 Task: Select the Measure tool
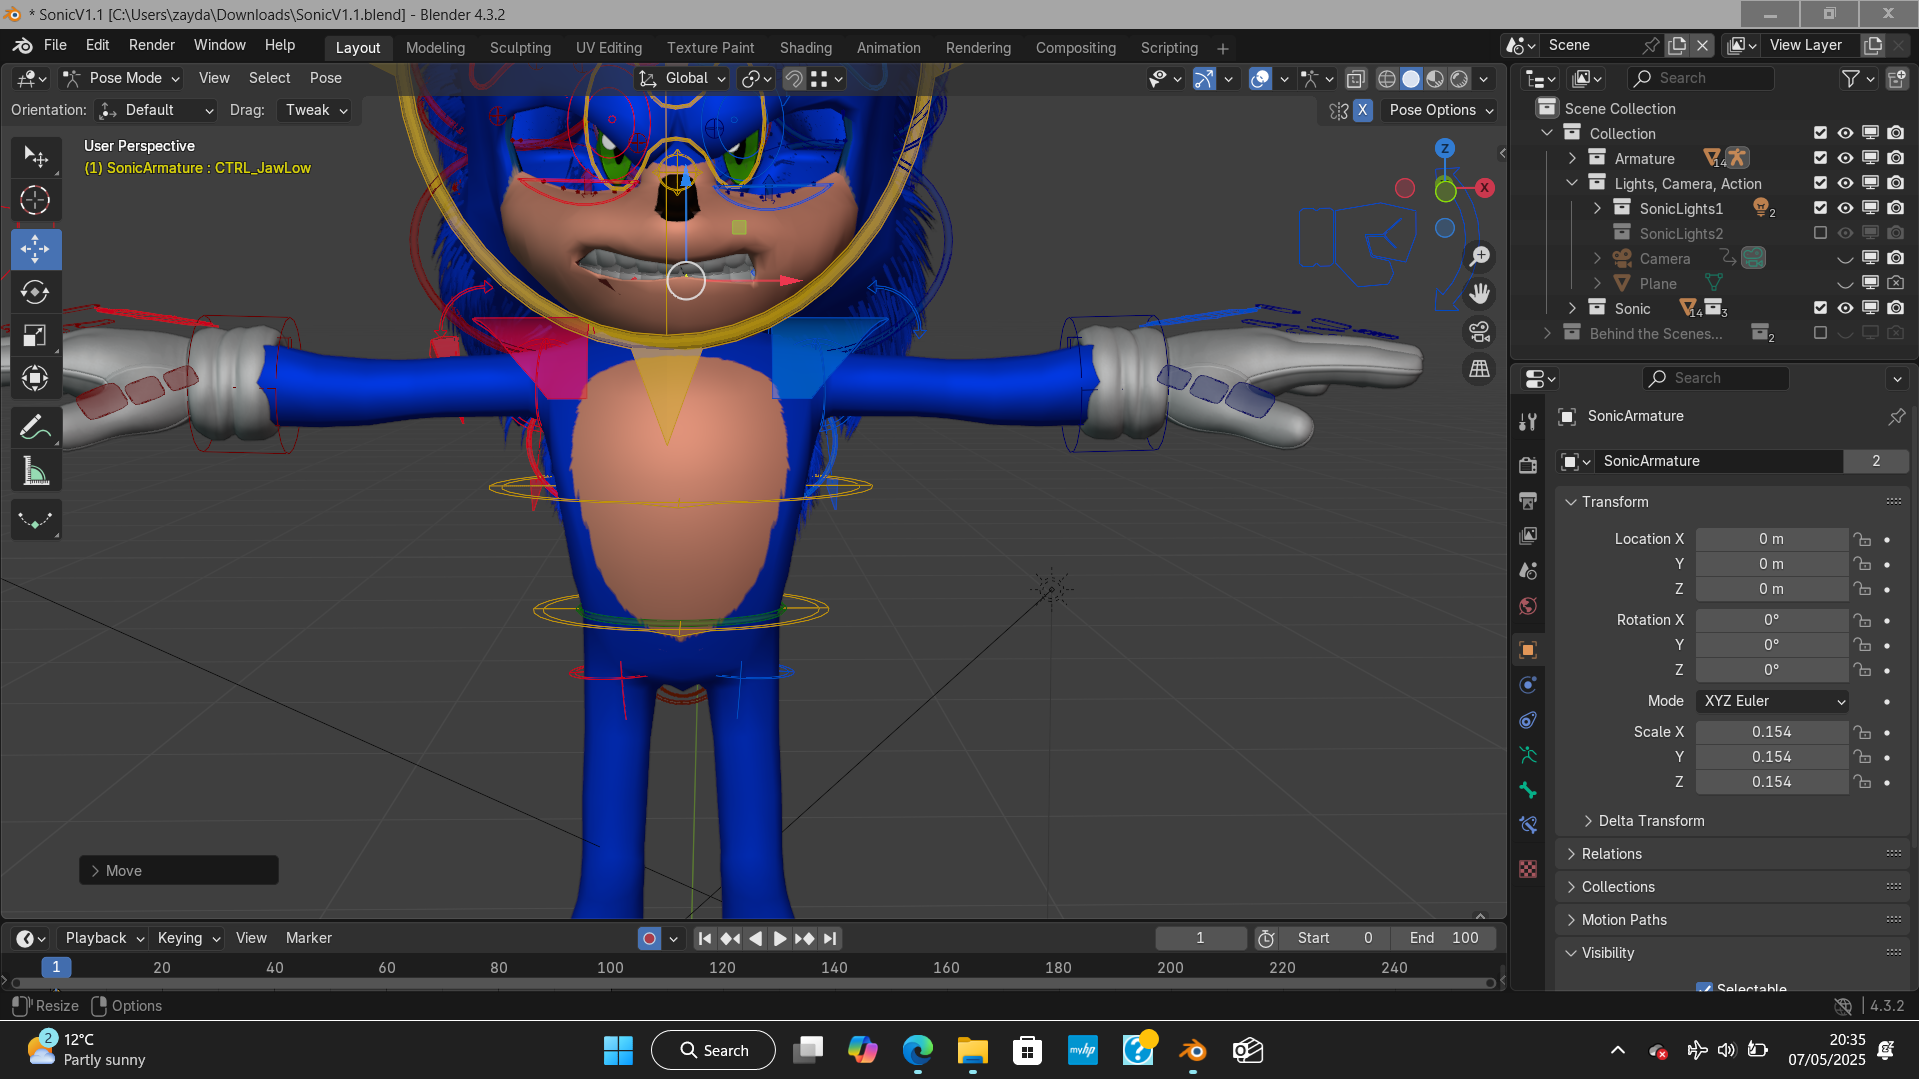(x=35, y=471)
